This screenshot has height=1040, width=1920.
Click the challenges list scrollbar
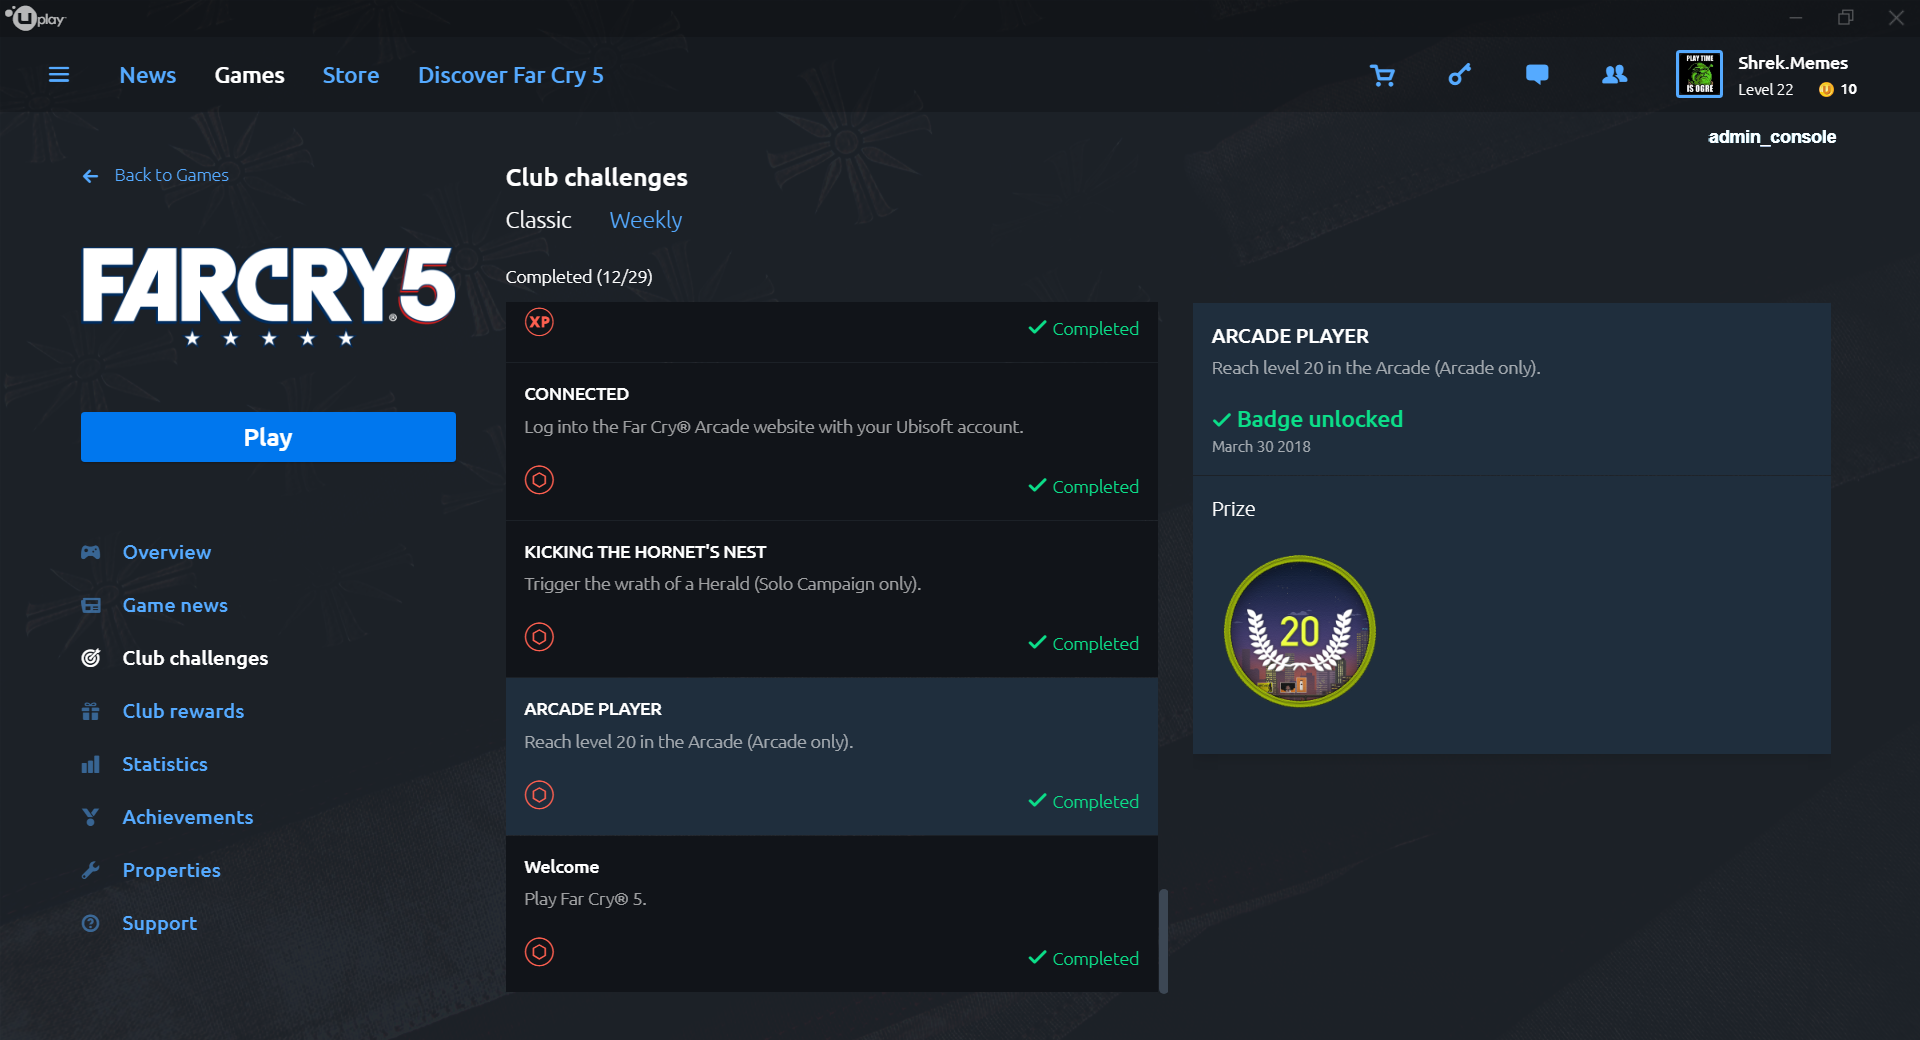pyautogui.click(x=1163, y=941)
